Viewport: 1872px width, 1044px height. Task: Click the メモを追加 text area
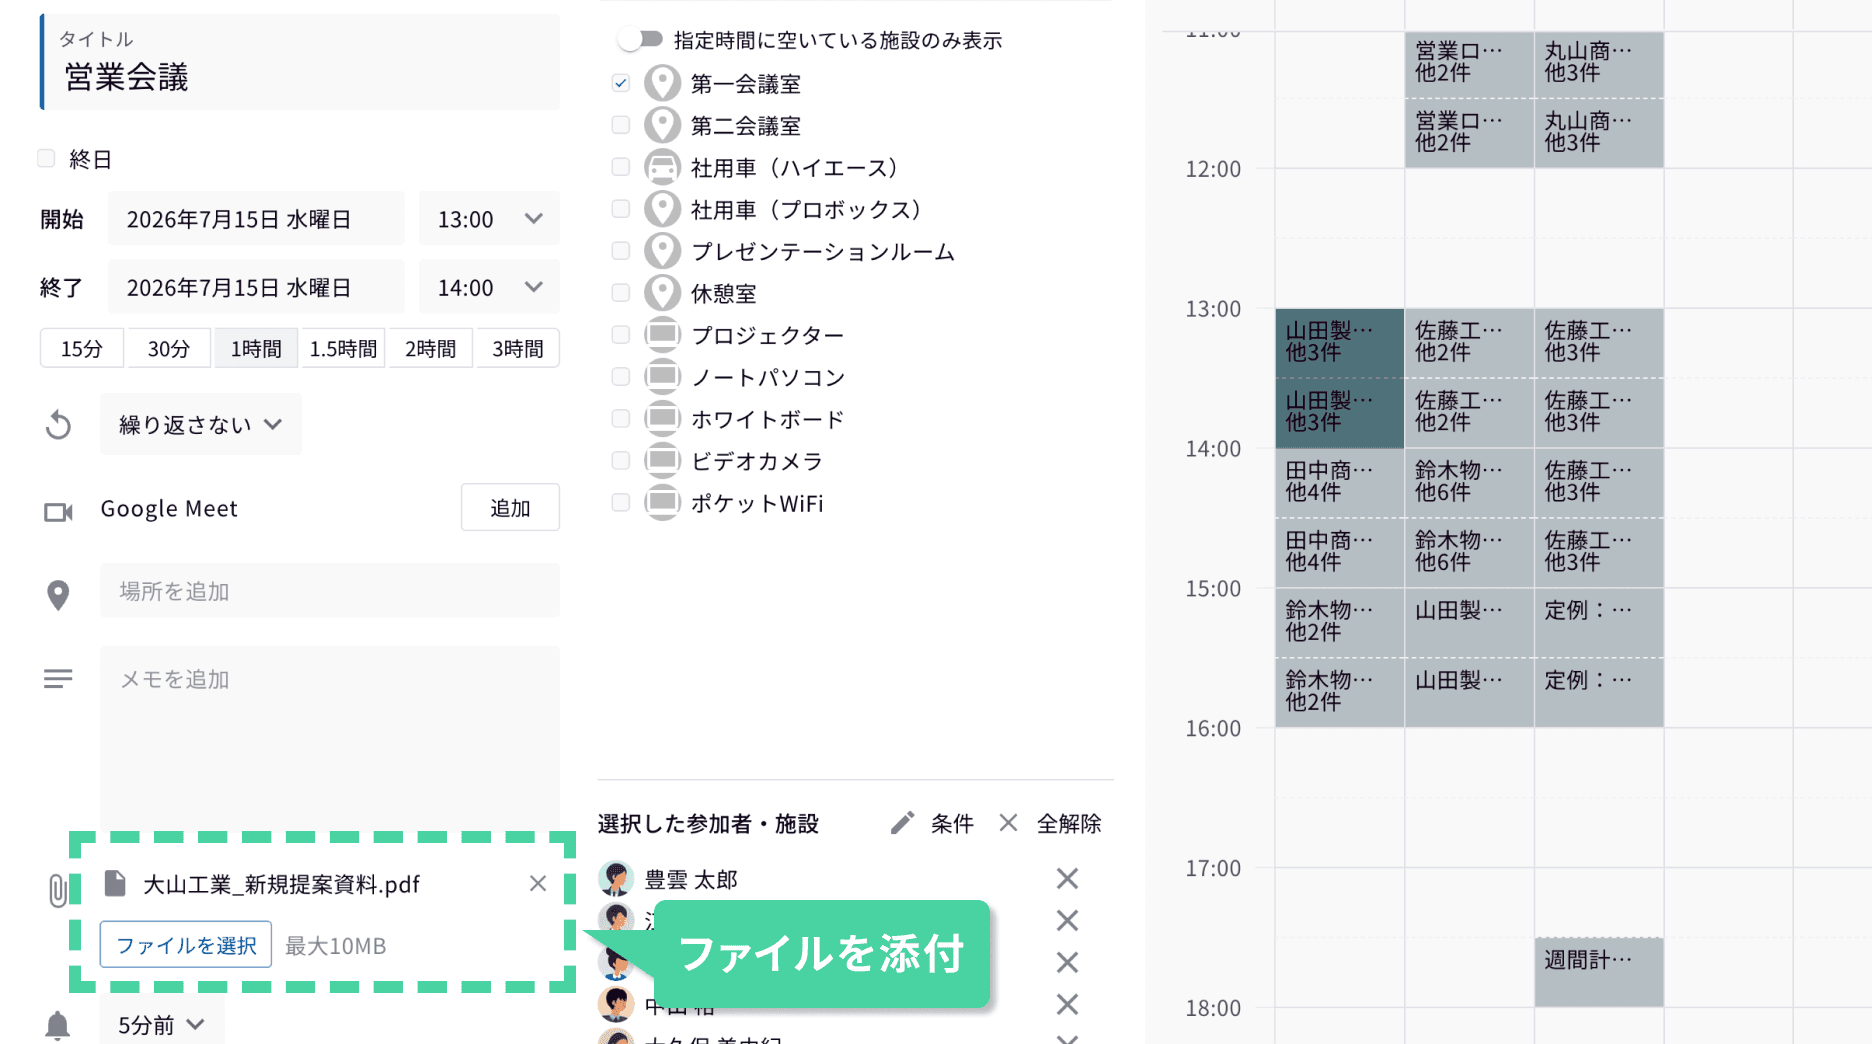coord(330,737)
